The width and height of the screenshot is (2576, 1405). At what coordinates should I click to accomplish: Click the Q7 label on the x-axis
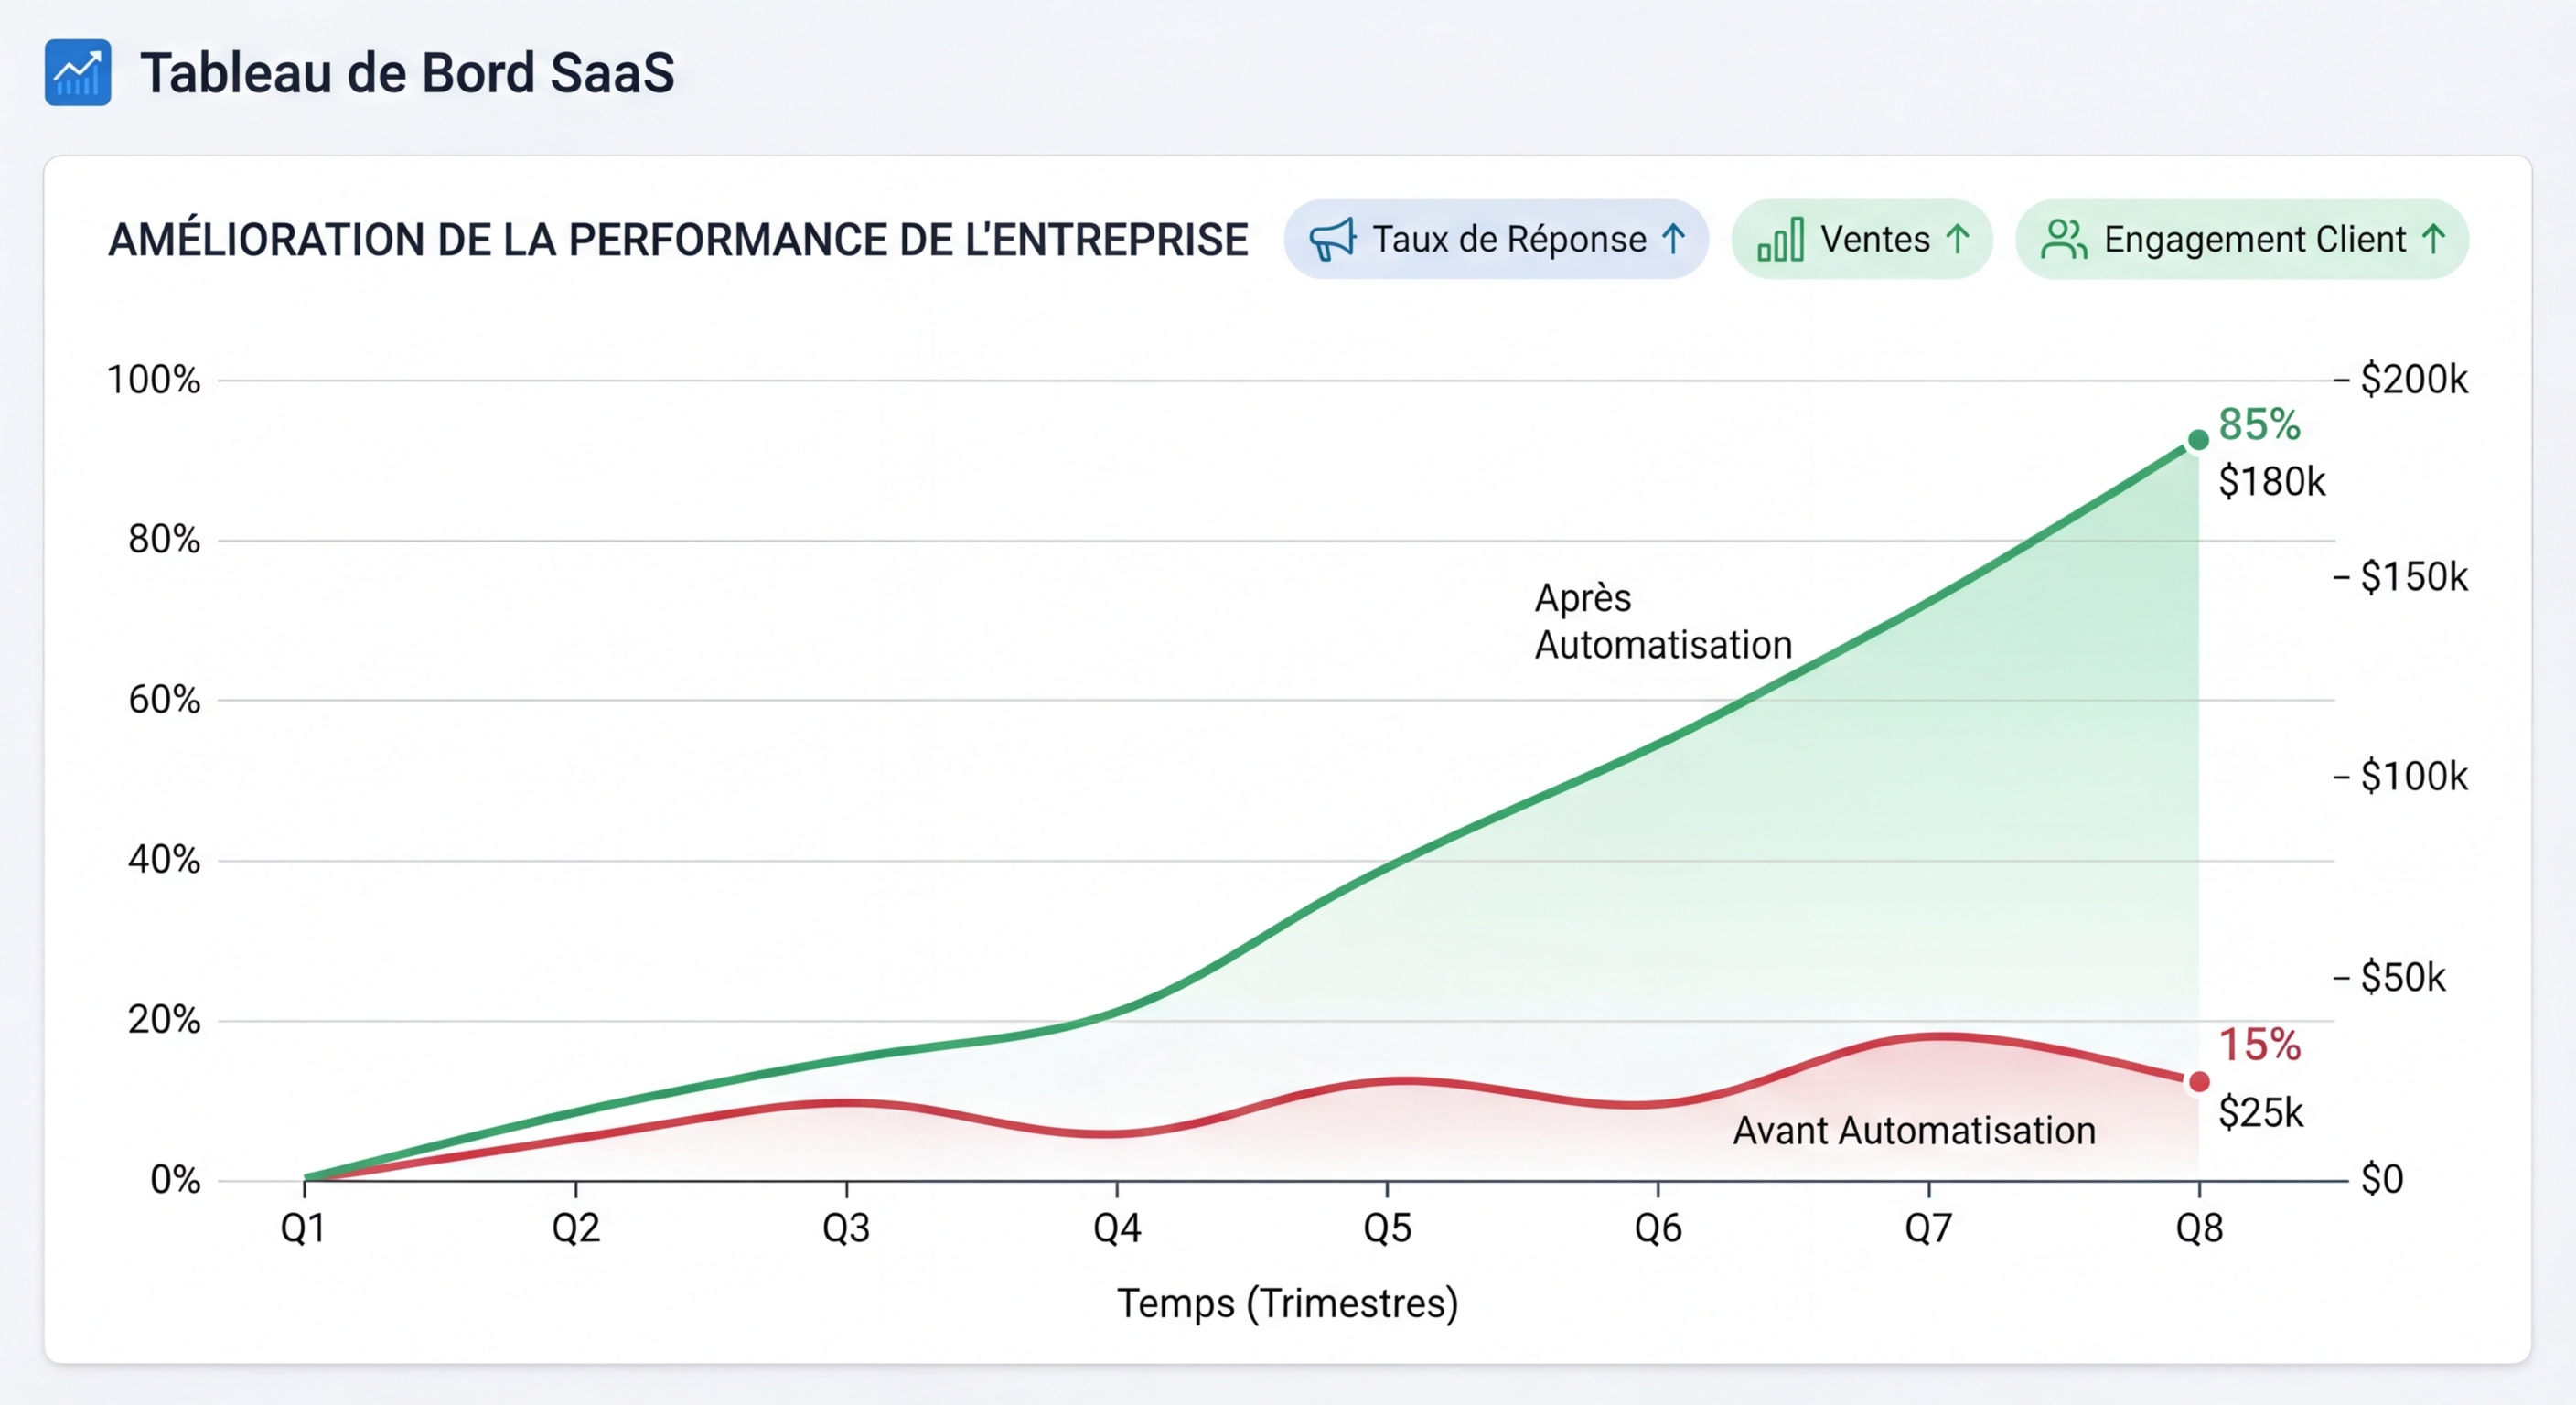click(1928, 1228)
